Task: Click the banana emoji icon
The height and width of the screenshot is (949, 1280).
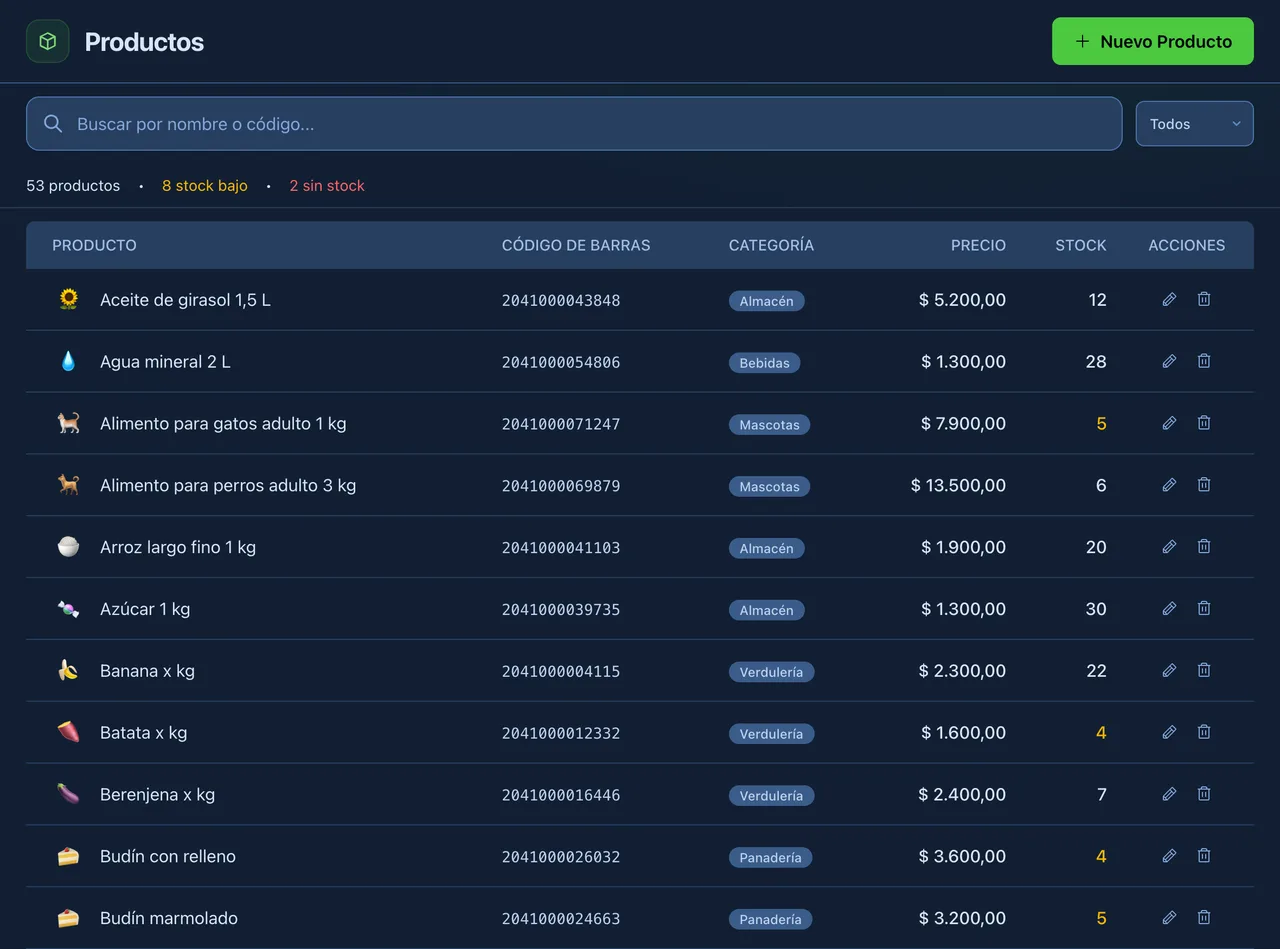Action: 68,670
